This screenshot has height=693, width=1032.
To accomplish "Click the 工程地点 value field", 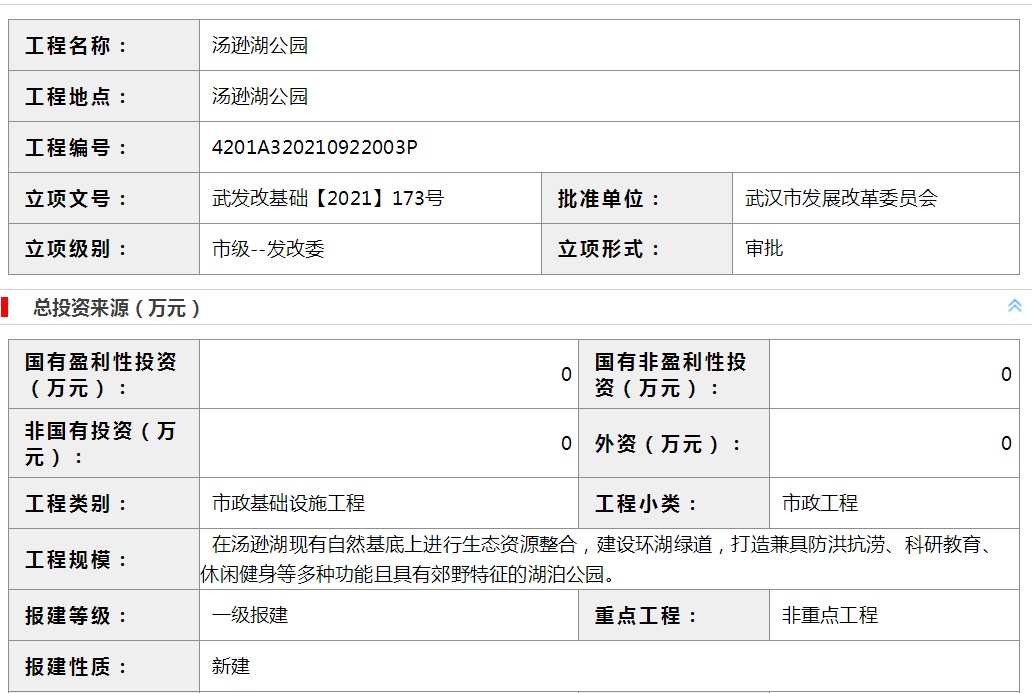I will 609,96.
